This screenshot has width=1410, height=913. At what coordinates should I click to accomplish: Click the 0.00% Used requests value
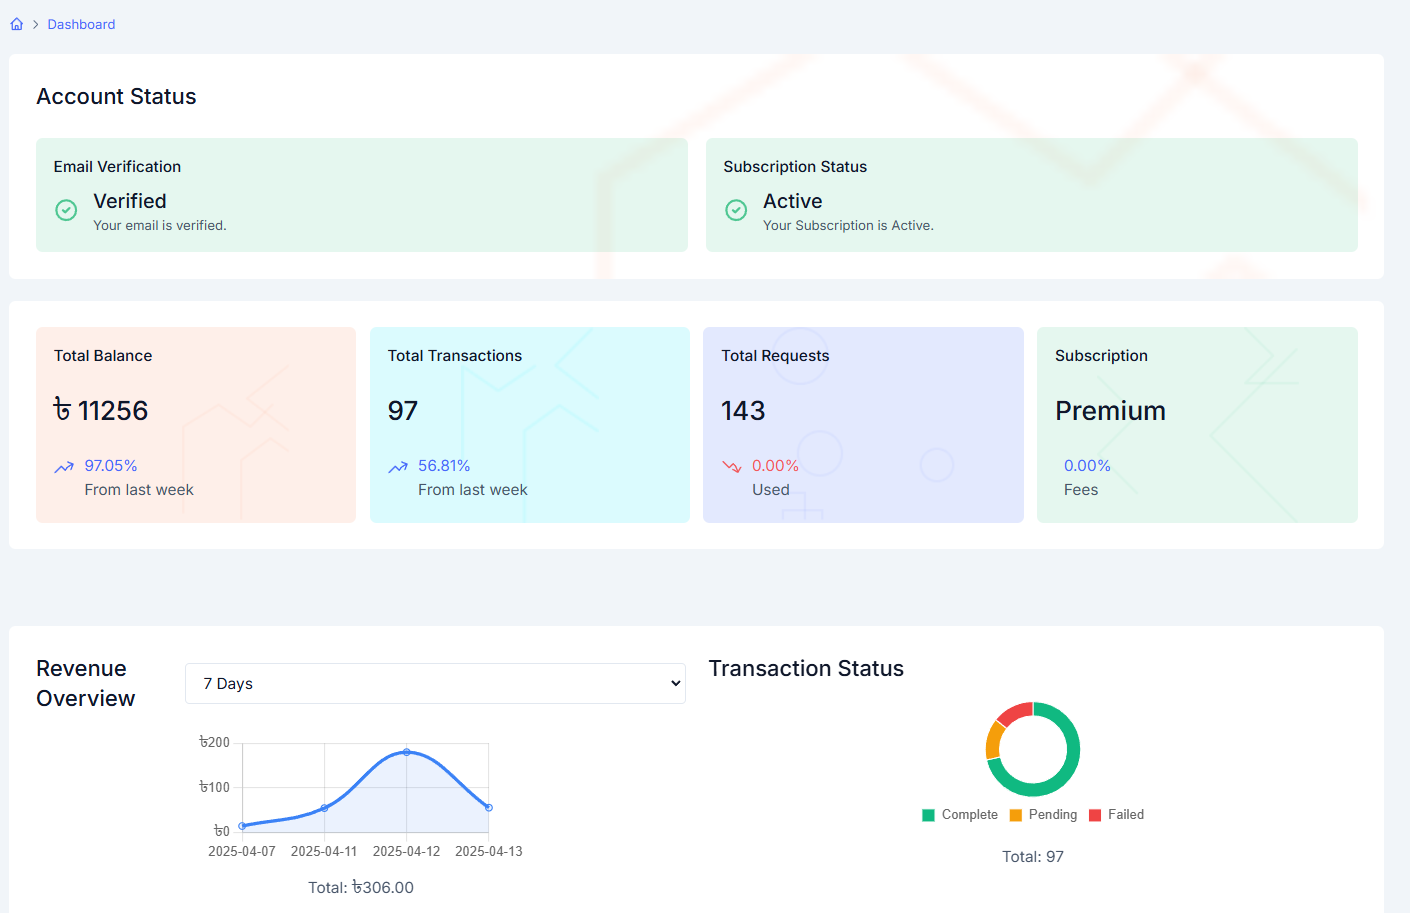coord(775,466)
